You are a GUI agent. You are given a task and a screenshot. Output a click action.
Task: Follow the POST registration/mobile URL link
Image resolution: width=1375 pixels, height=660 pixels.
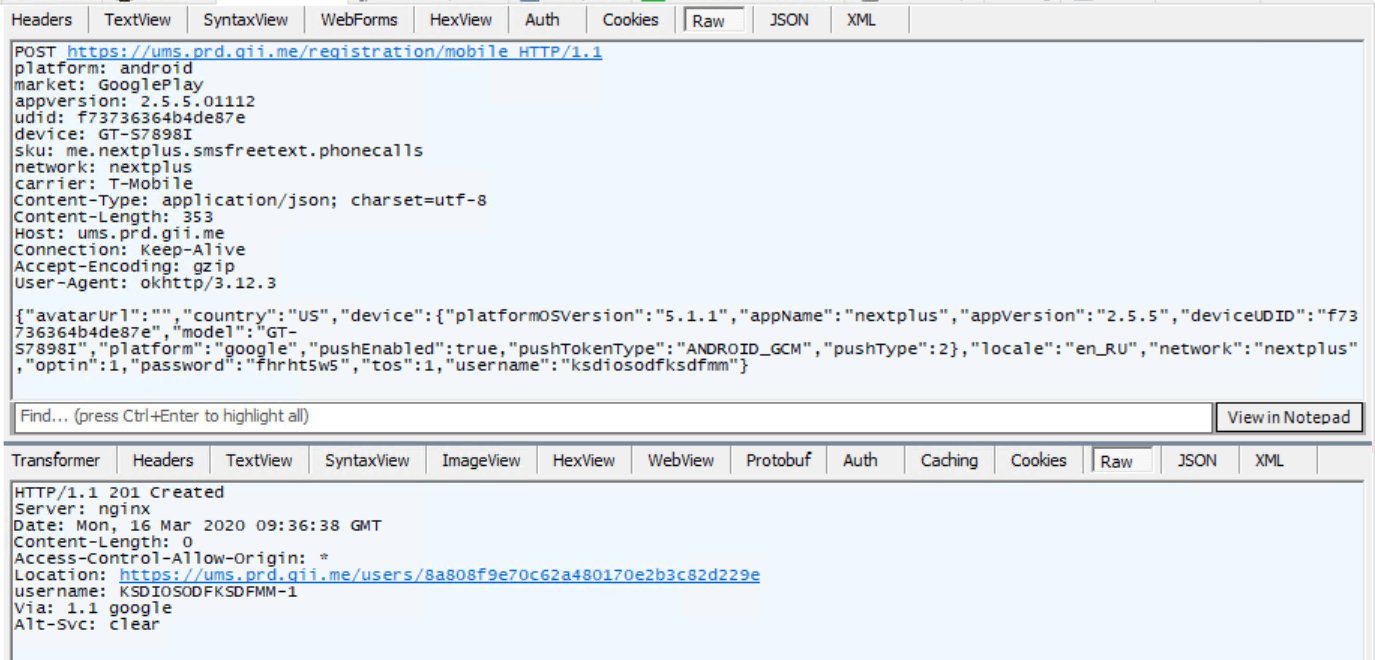(334, 52)
